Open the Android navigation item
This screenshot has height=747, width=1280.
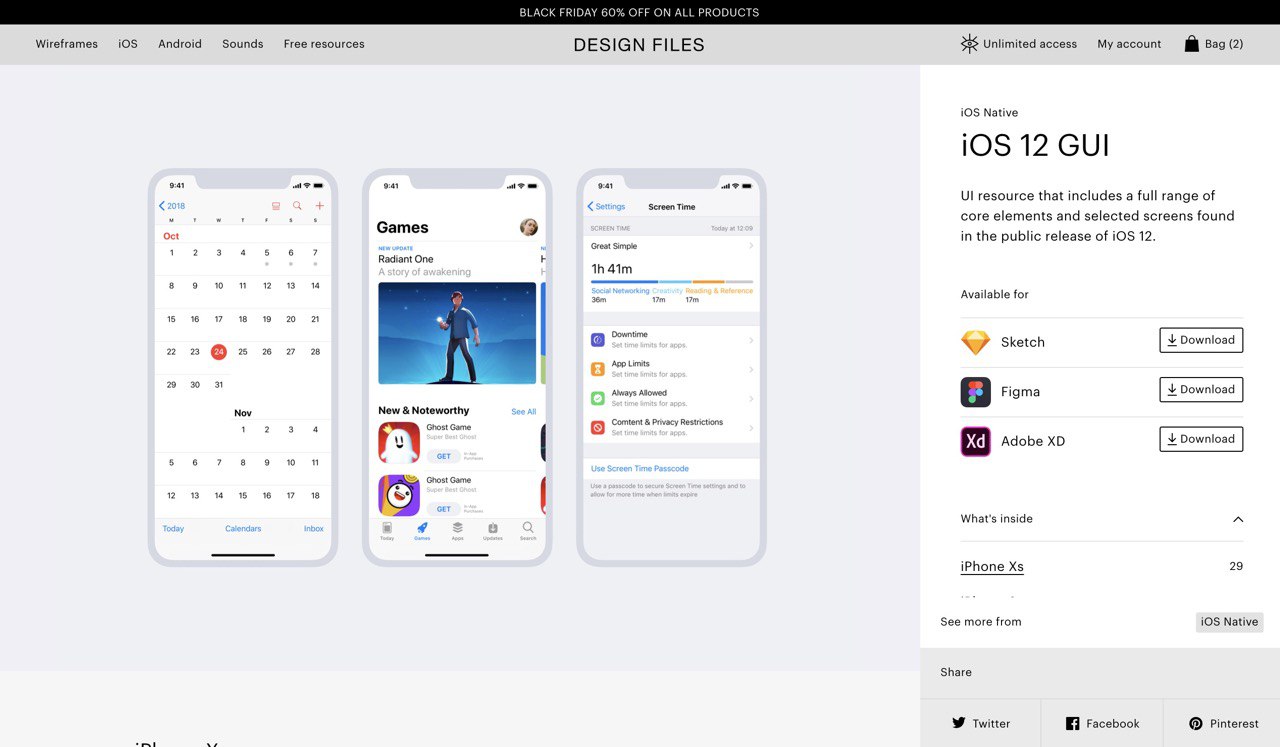(180, 44)
